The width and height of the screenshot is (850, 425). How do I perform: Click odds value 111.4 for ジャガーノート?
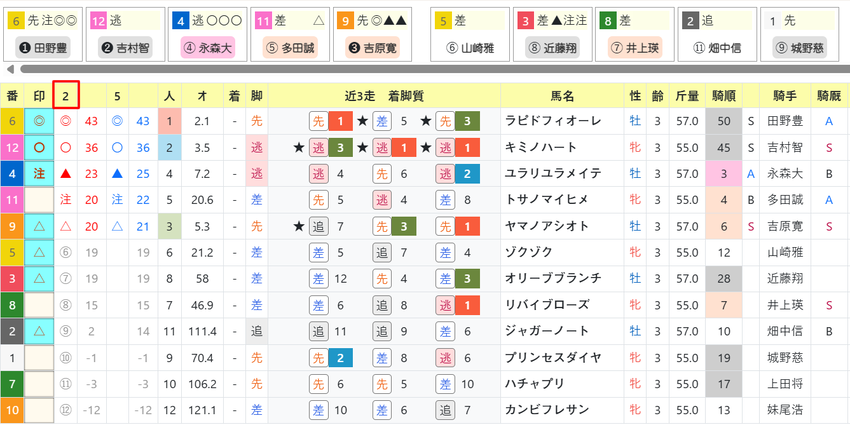202,331
